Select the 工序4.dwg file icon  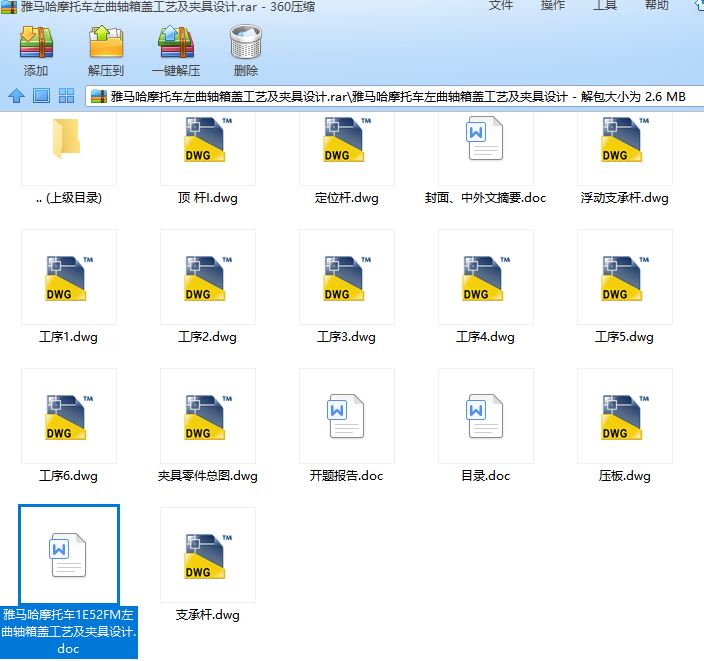click(485, 278)
